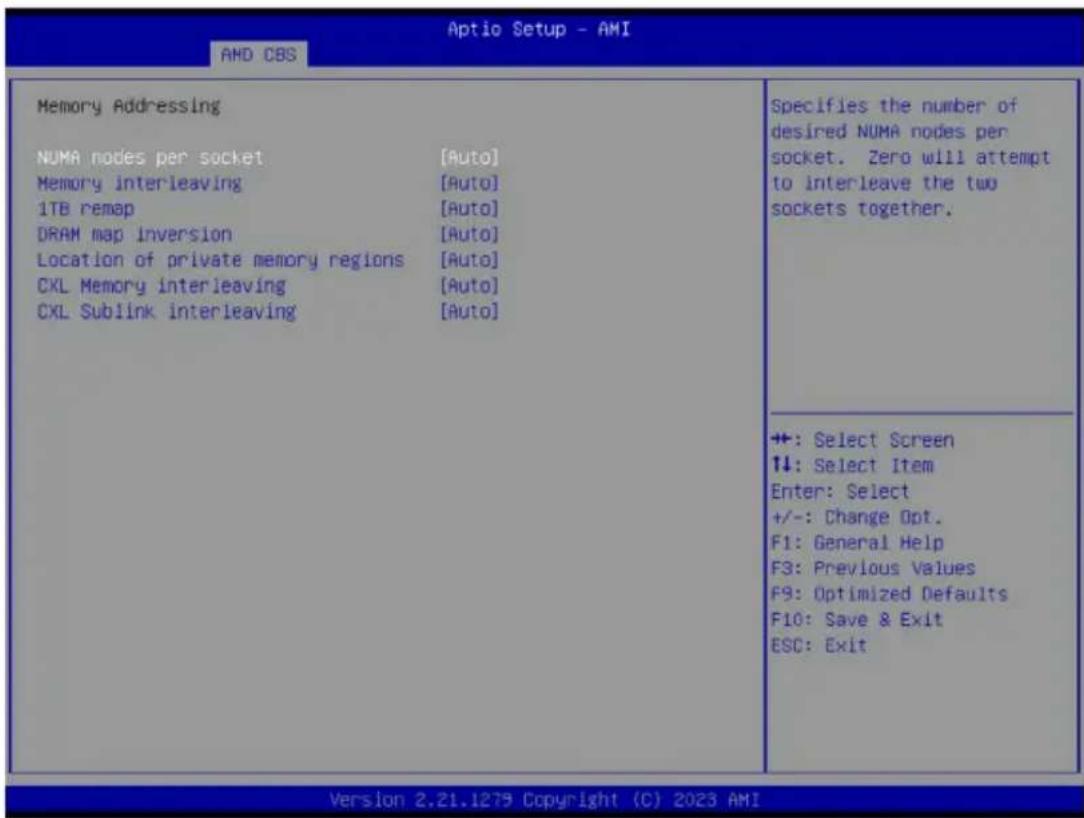Image resolution: width=1084 pixels, height=818 pixels.
Task: Open the NUMA nodes per socket Auto value
Action: point(469,158)
